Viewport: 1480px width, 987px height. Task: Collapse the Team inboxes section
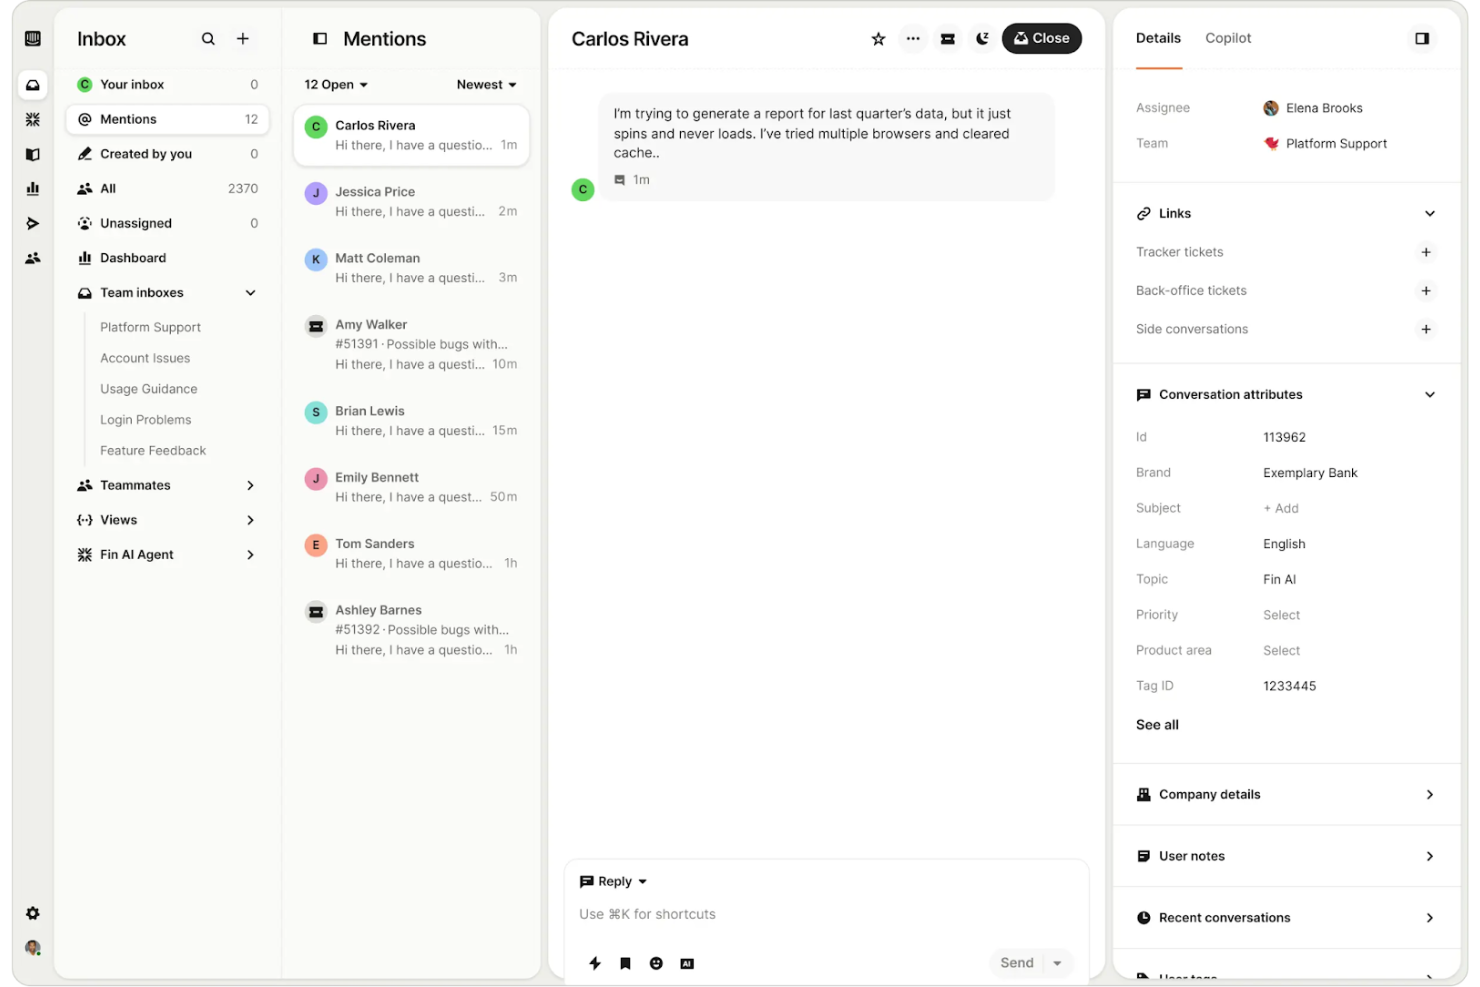pos(250,292)
